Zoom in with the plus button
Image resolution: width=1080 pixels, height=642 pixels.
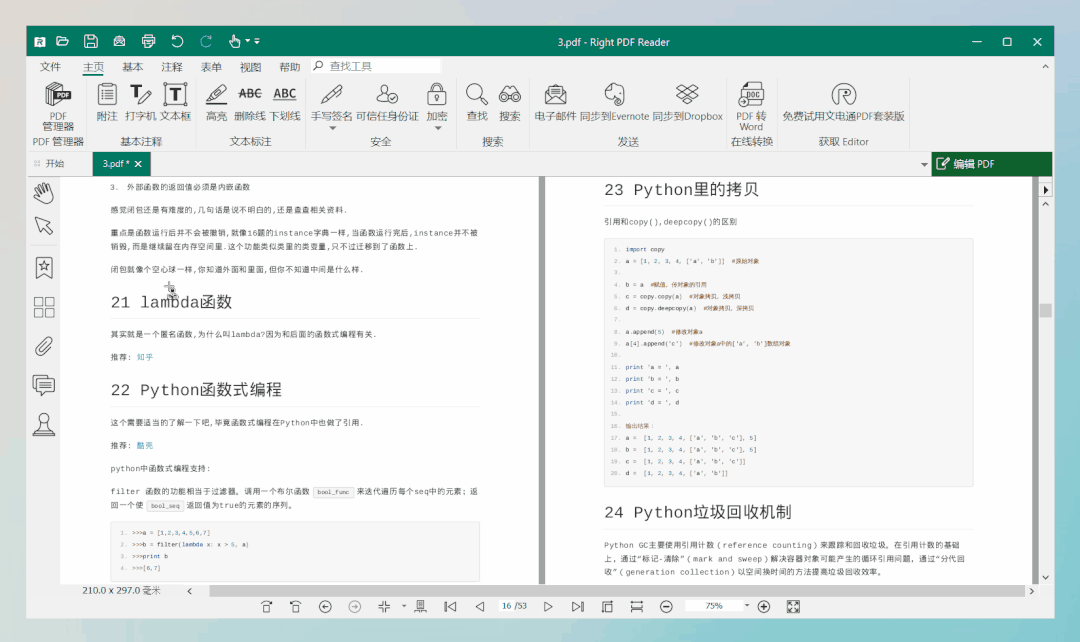pos(764,607)
